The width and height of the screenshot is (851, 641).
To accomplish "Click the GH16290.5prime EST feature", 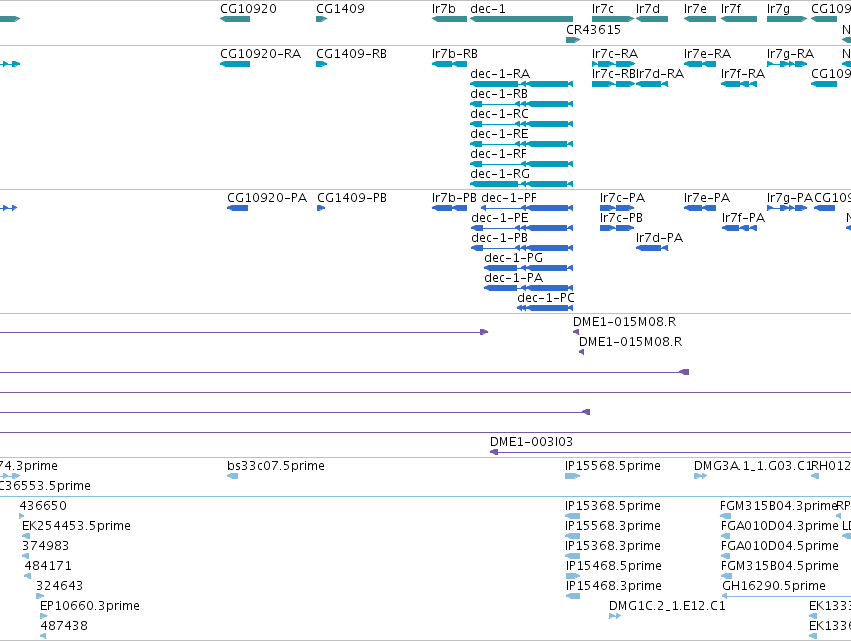I will (786, 596).
